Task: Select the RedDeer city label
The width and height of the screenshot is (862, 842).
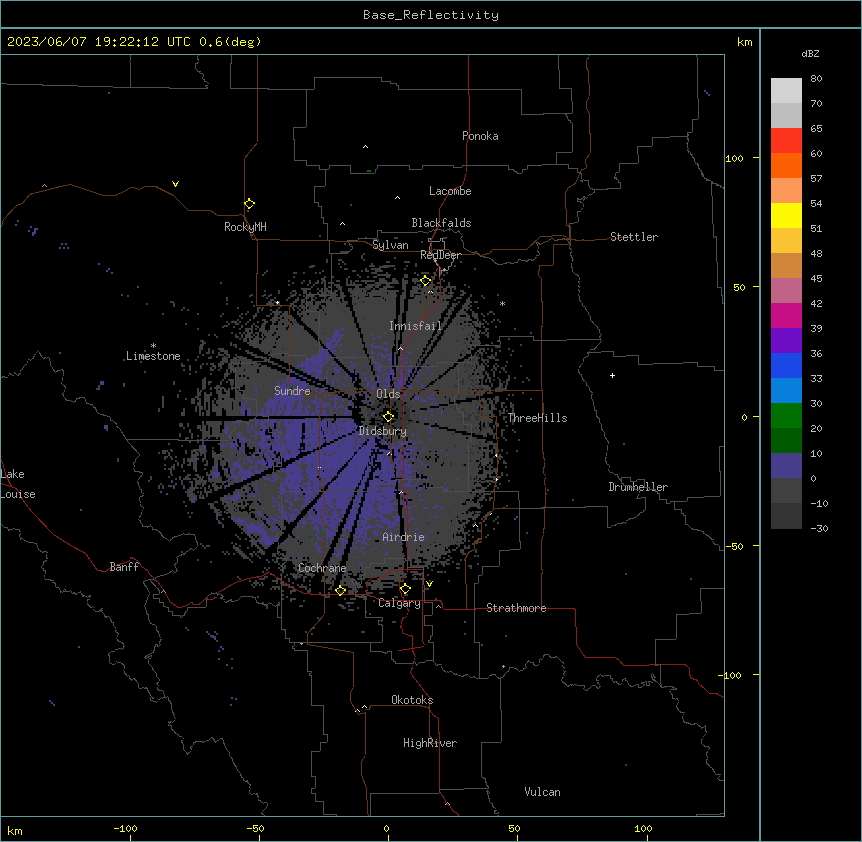Action: tap(440, 255)
